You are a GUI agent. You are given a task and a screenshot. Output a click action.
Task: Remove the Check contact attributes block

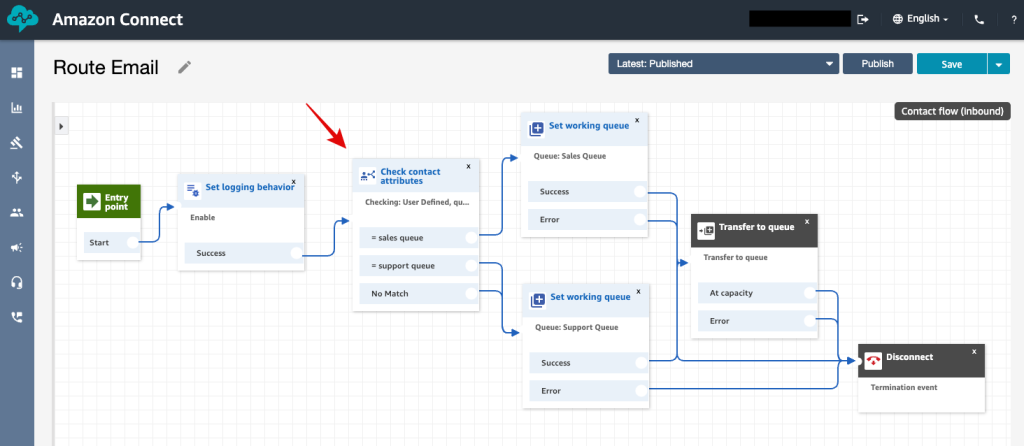[x=468, y=167]
